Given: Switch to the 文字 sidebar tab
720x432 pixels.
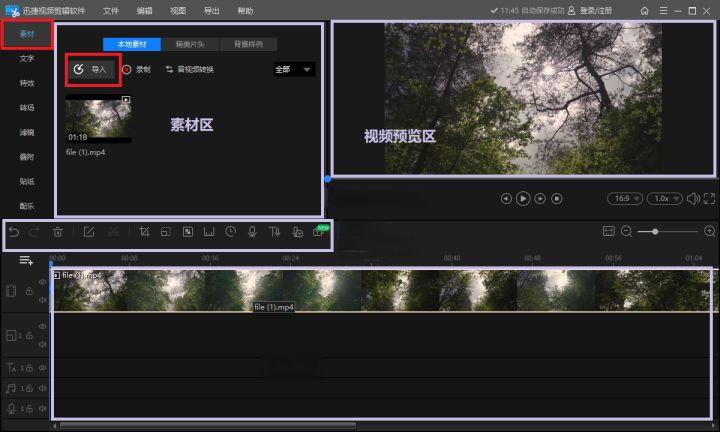Looking at the screenshot, I should 27,59.
